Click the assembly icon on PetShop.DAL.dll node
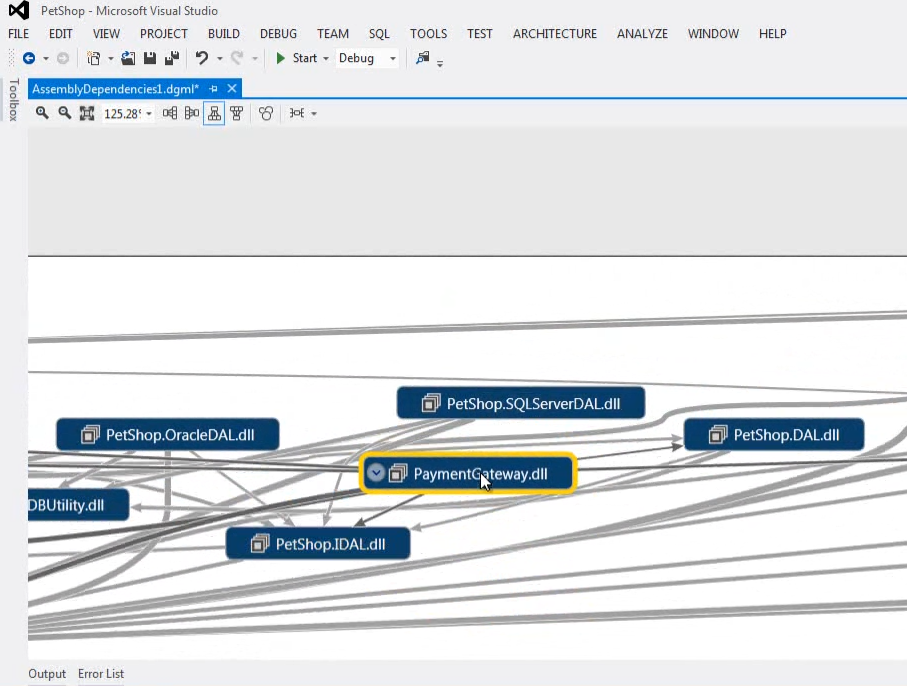Screen dimensions: 907x686 (718, 434)
